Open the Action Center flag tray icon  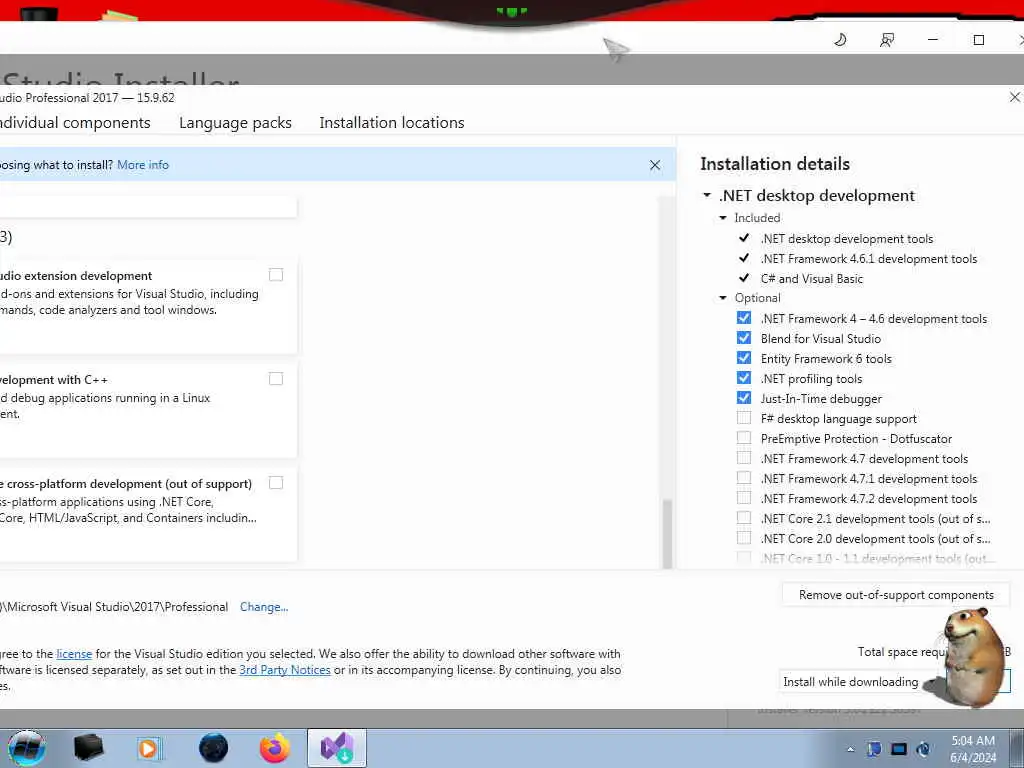874,749
